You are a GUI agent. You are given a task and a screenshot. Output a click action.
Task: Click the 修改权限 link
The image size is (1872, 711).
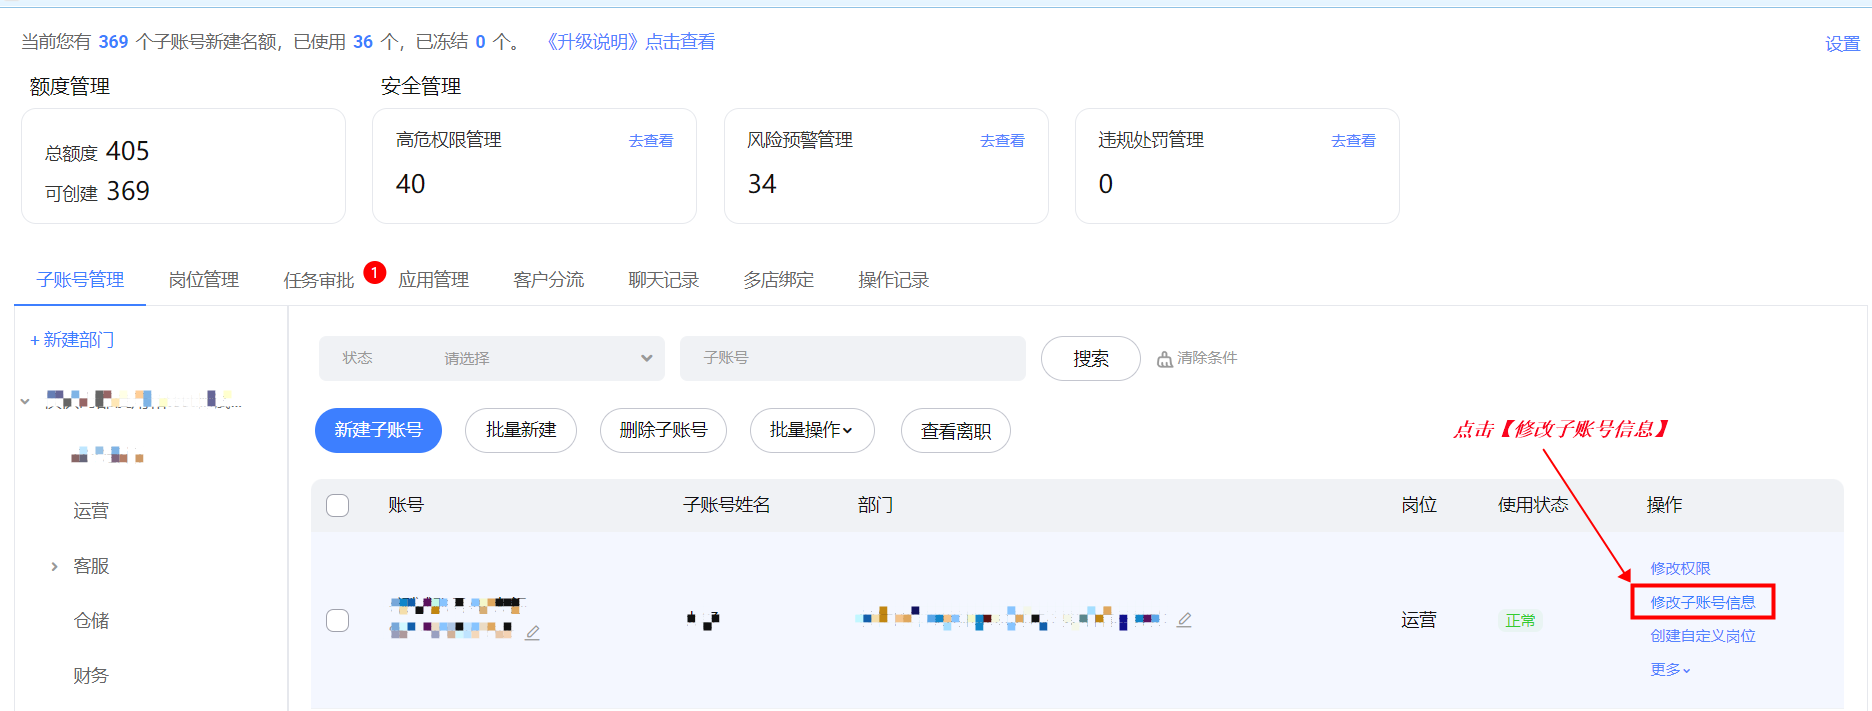point(1680,568)
